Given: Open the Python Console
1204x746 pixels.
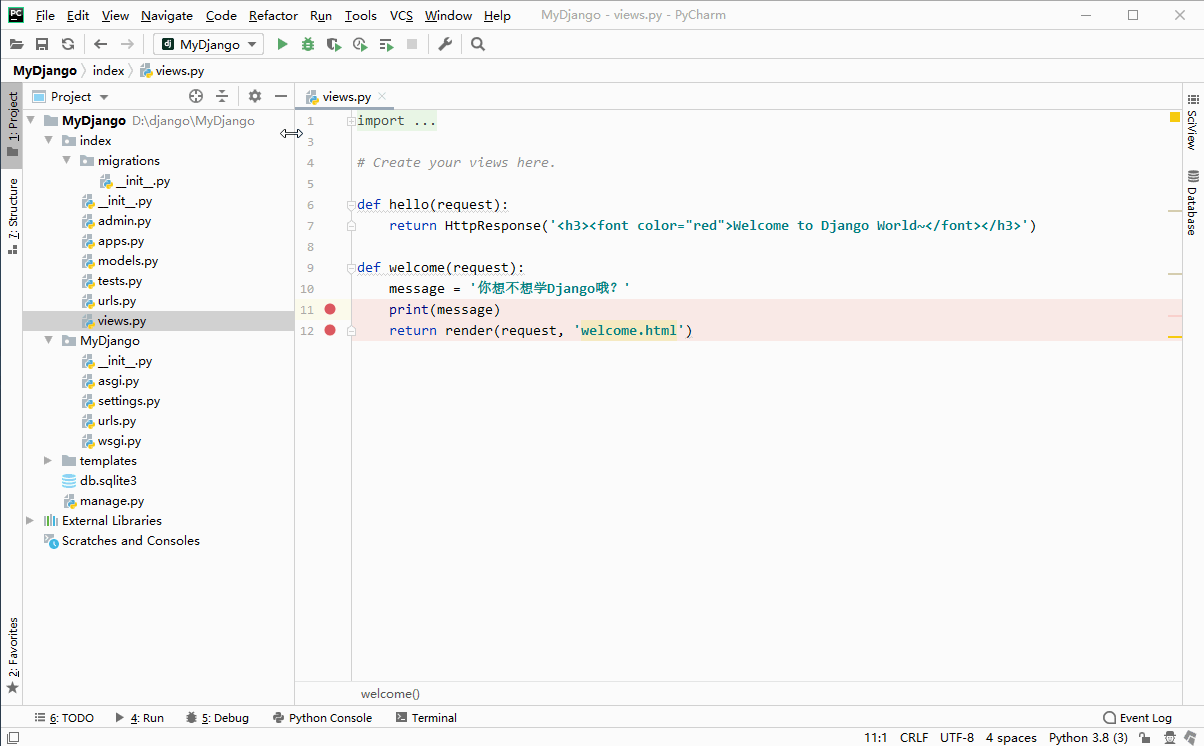Looking at the screenshot, I should 322,718.
